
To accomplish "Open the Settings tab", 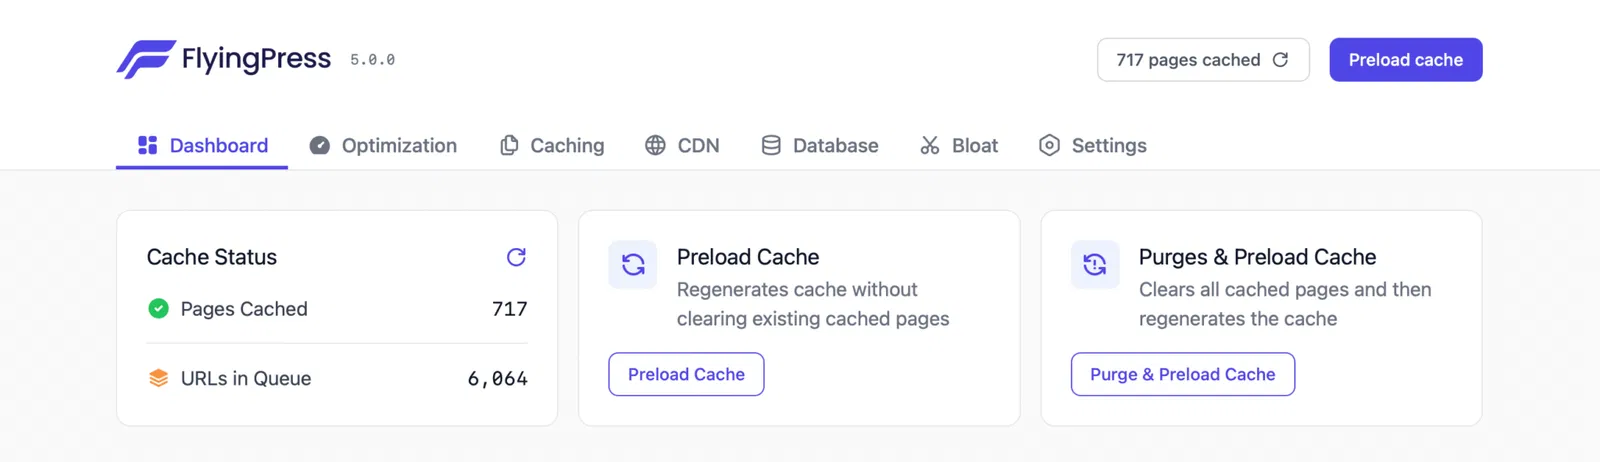I will click(x=1093, y=145).
